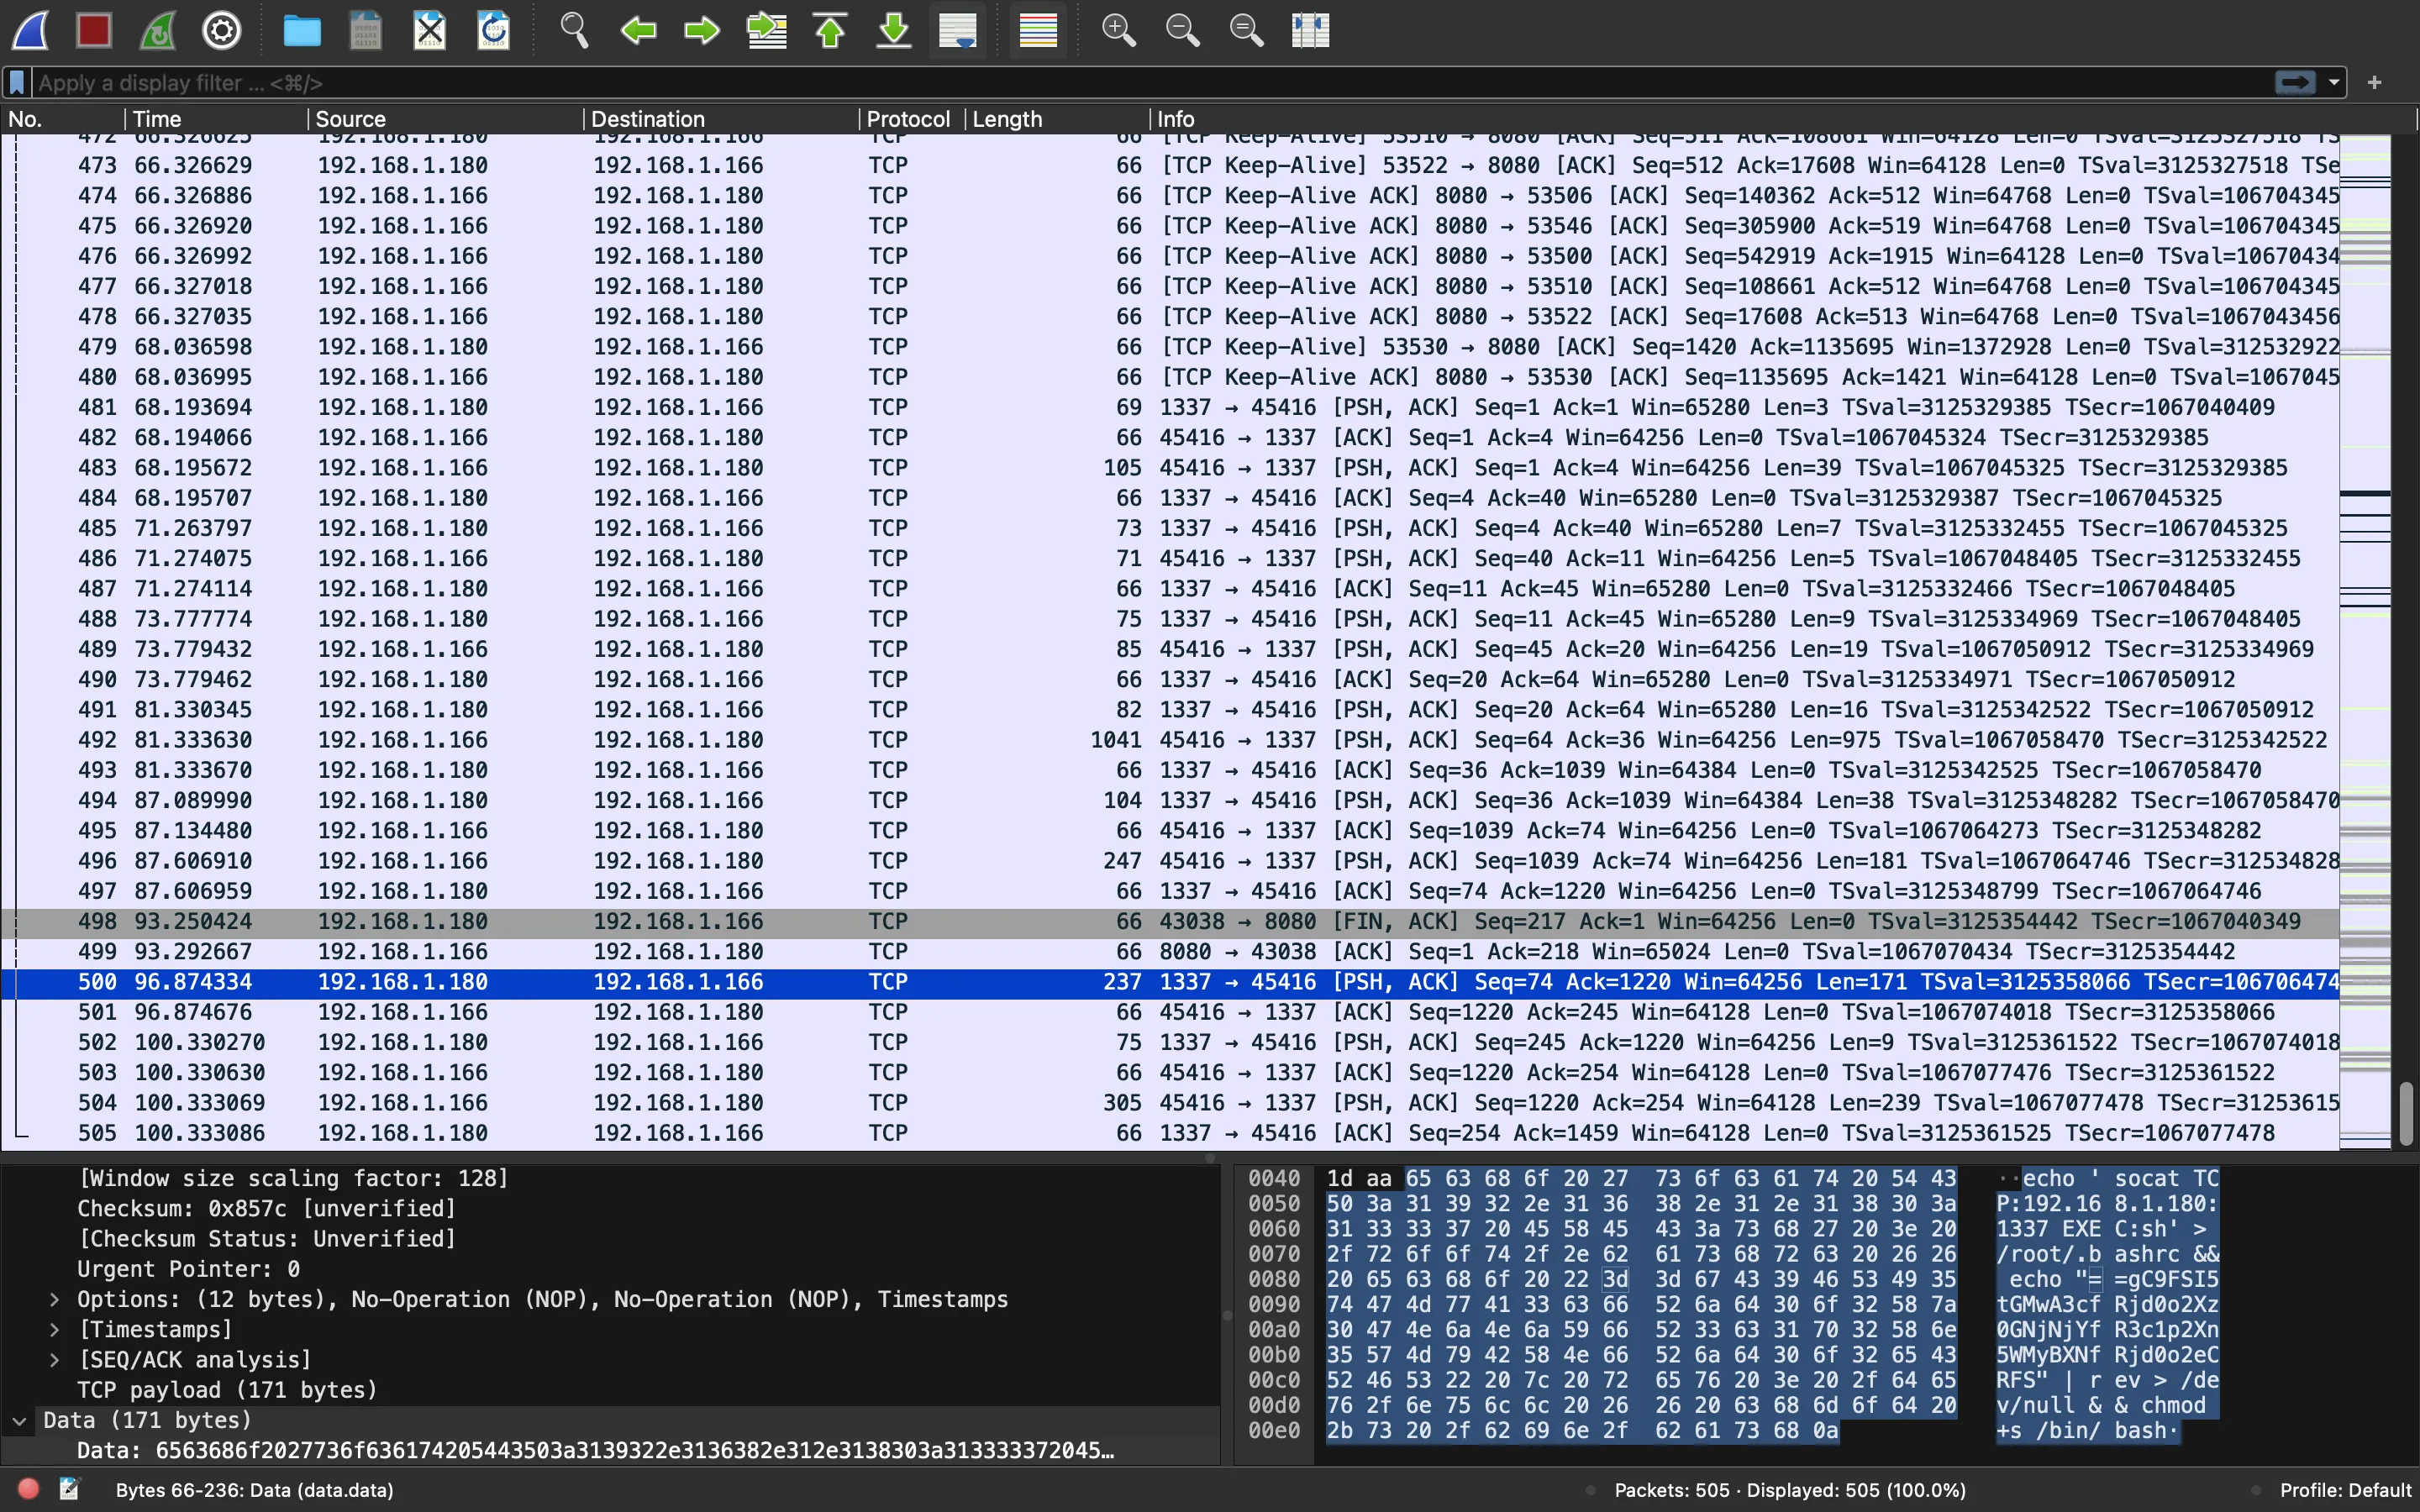Select packet 492 with length 1041
Viewport: 2420px width, 1512px height.
click(1170, 740)
